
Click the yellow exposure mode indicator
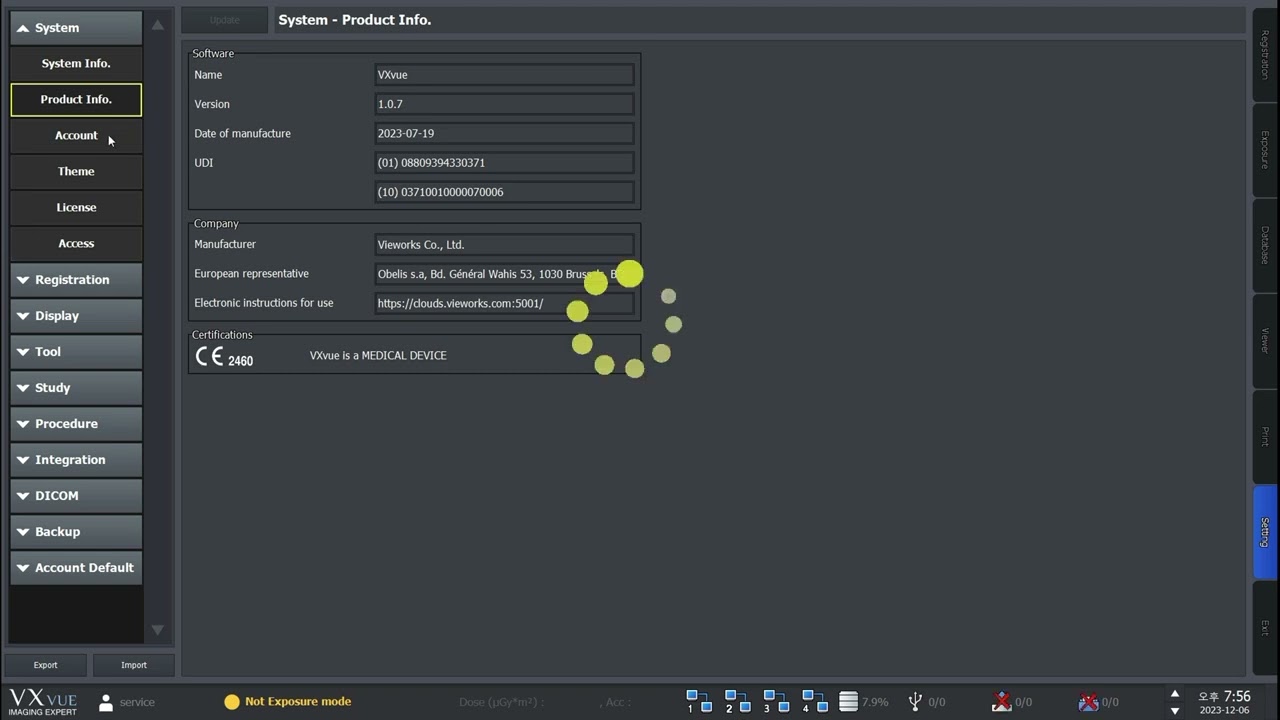(x=232, y=702)
